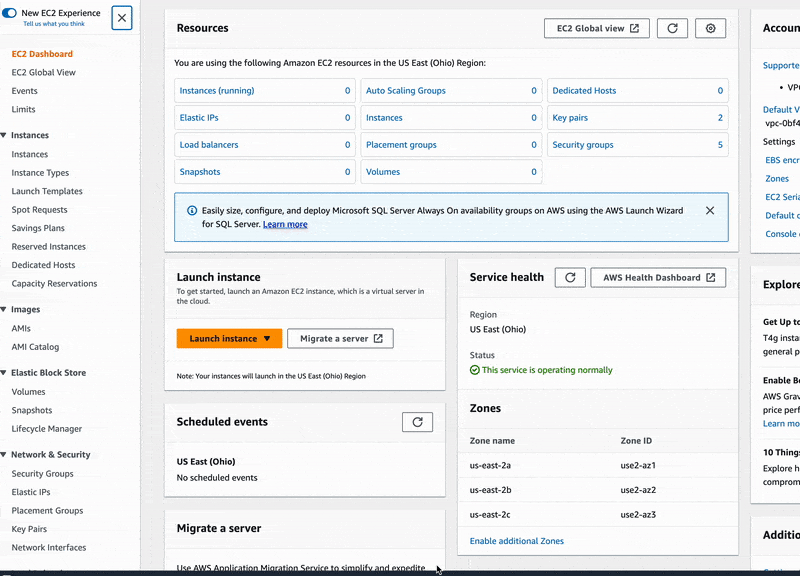The width and height of the screenshot is (800, 576).
Task: Open Resources settings gear icon
Action: tap(710, 29)
